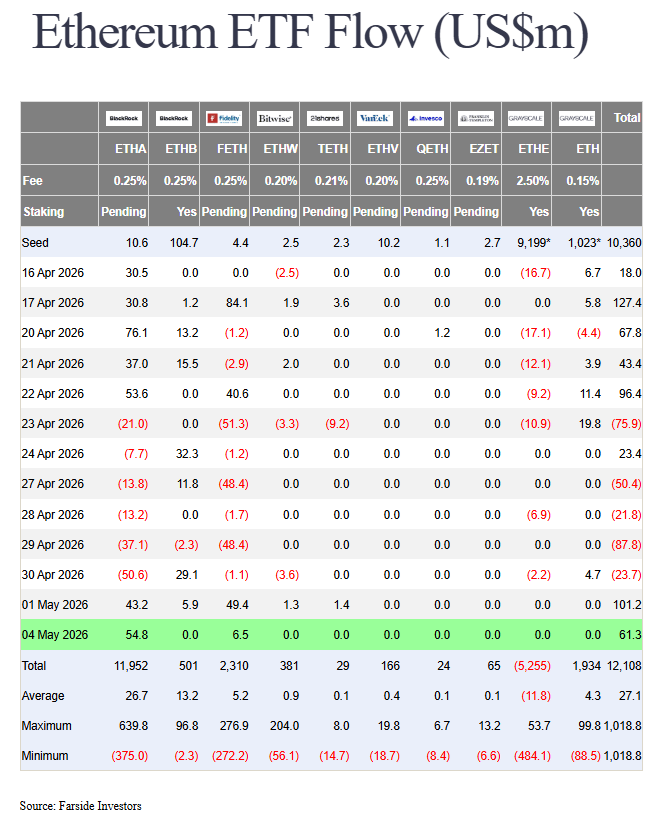The height and width of the screenshot is (813, 659).
Task: Click the Total column header
Action: [627, 118]
